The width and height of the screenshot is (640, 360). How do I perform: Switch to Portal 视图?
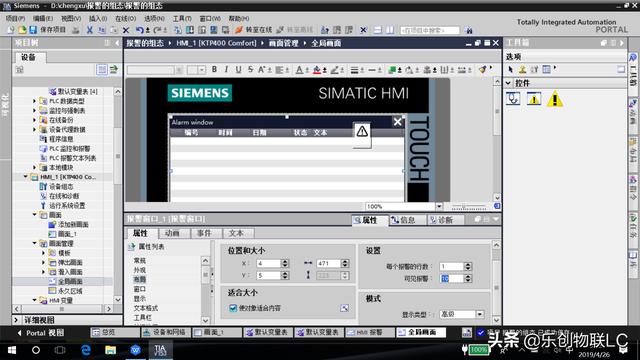(41, 333)
